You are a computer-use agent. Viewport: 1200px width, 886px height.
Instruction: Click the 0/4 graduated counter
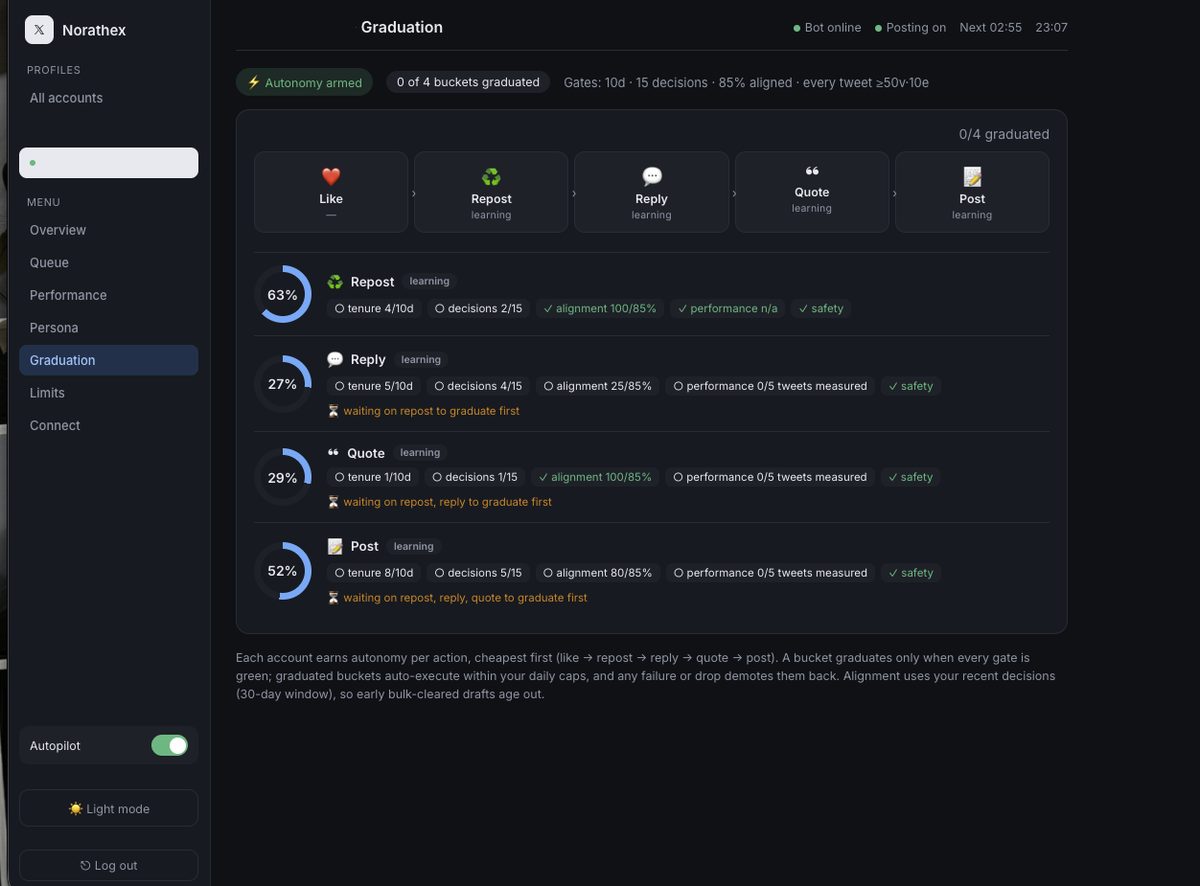point(1004,134)
